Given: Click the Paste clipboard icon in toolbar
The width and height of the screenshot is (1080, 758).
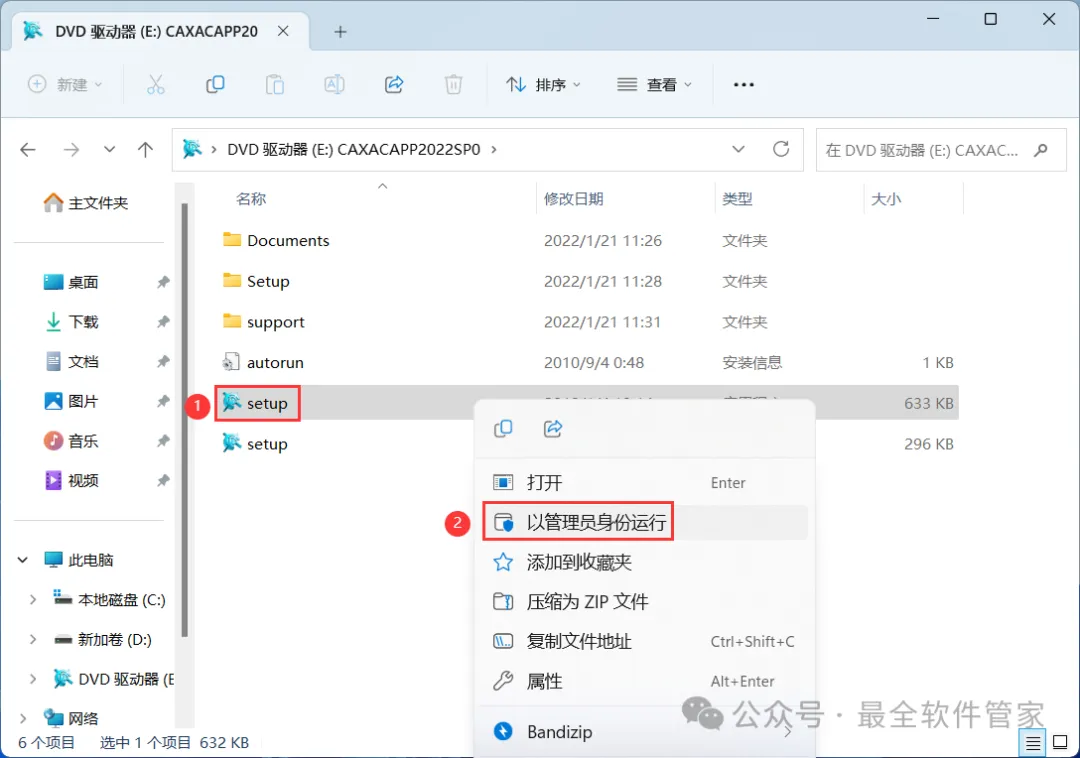Looking at the screenshot, I should pyautogui.click(x=275, y=85).
